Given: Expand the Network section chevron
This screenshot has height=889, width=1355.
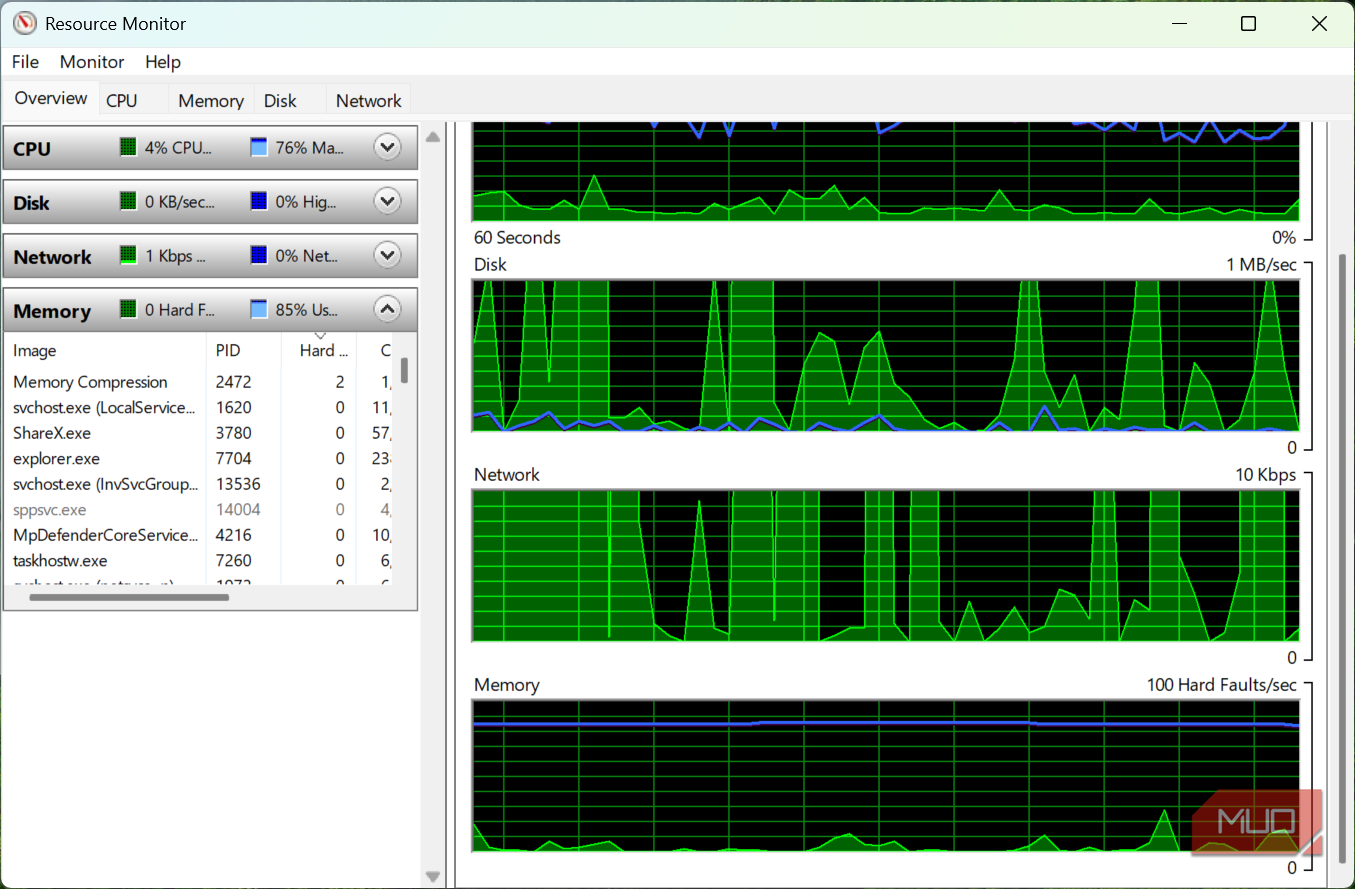Looking at the screenshot, I should click(x=387, y=256).
